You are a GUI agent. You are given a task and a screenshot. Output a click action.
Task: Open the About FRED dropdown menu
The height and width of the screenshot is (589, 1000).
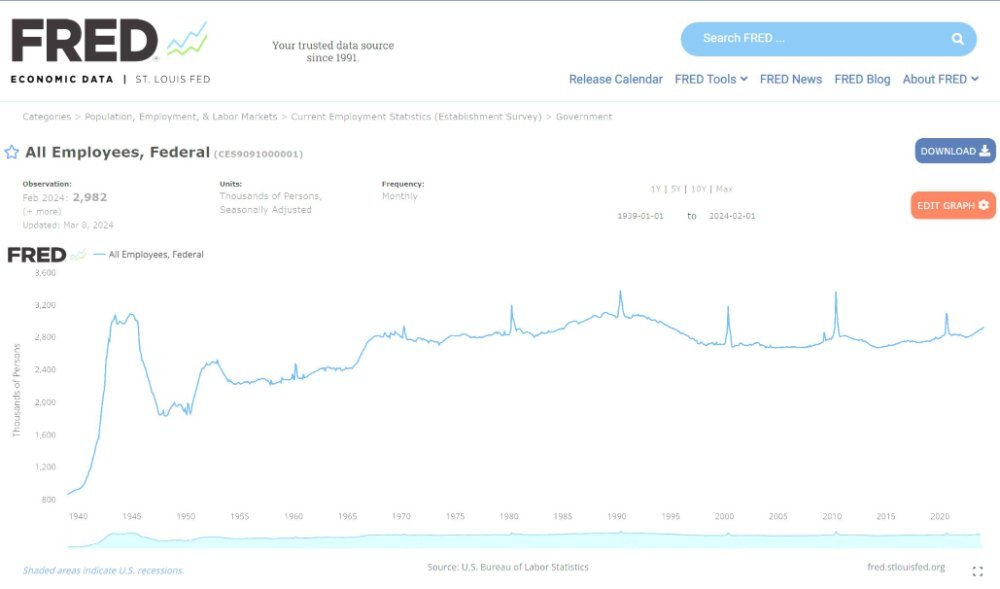tap(940, 80)
